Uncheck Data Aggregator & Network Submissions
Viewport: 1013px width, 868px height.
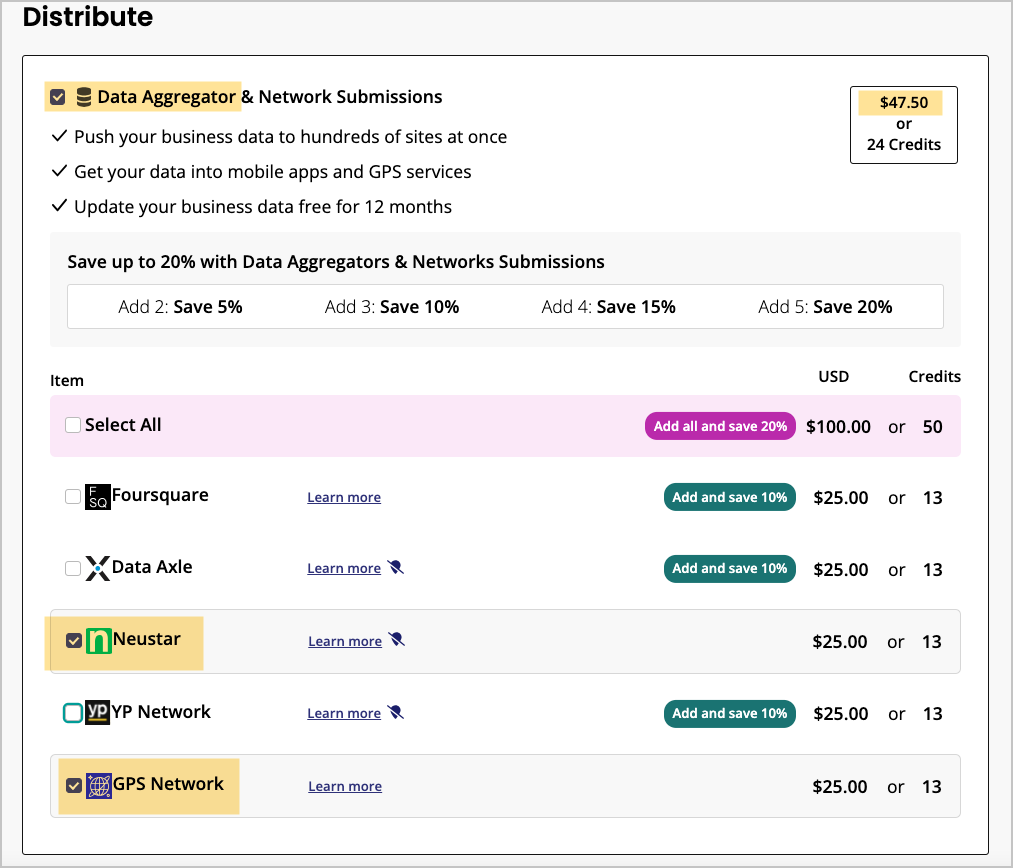[58, 98]
